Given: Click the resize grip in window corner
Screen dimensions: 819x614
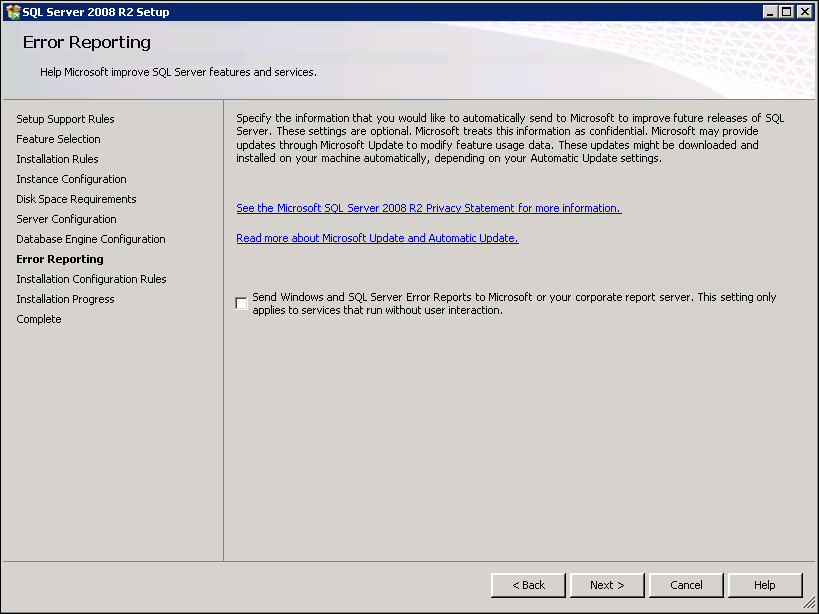Looking at the screenshot, I should tap(810, 605).
